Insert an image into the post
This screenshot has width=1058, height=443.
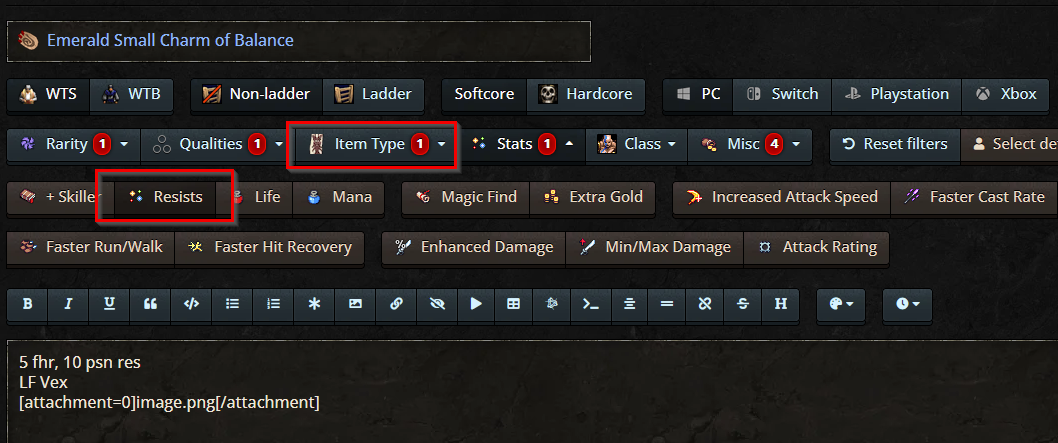tap(355, 303)
